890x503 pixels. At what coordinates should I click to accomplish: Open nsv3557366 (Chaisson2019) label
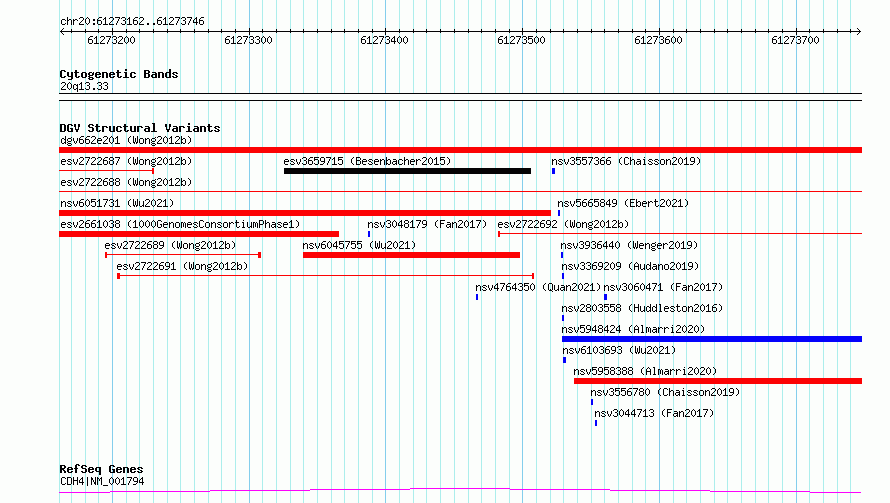pos(626,161)
